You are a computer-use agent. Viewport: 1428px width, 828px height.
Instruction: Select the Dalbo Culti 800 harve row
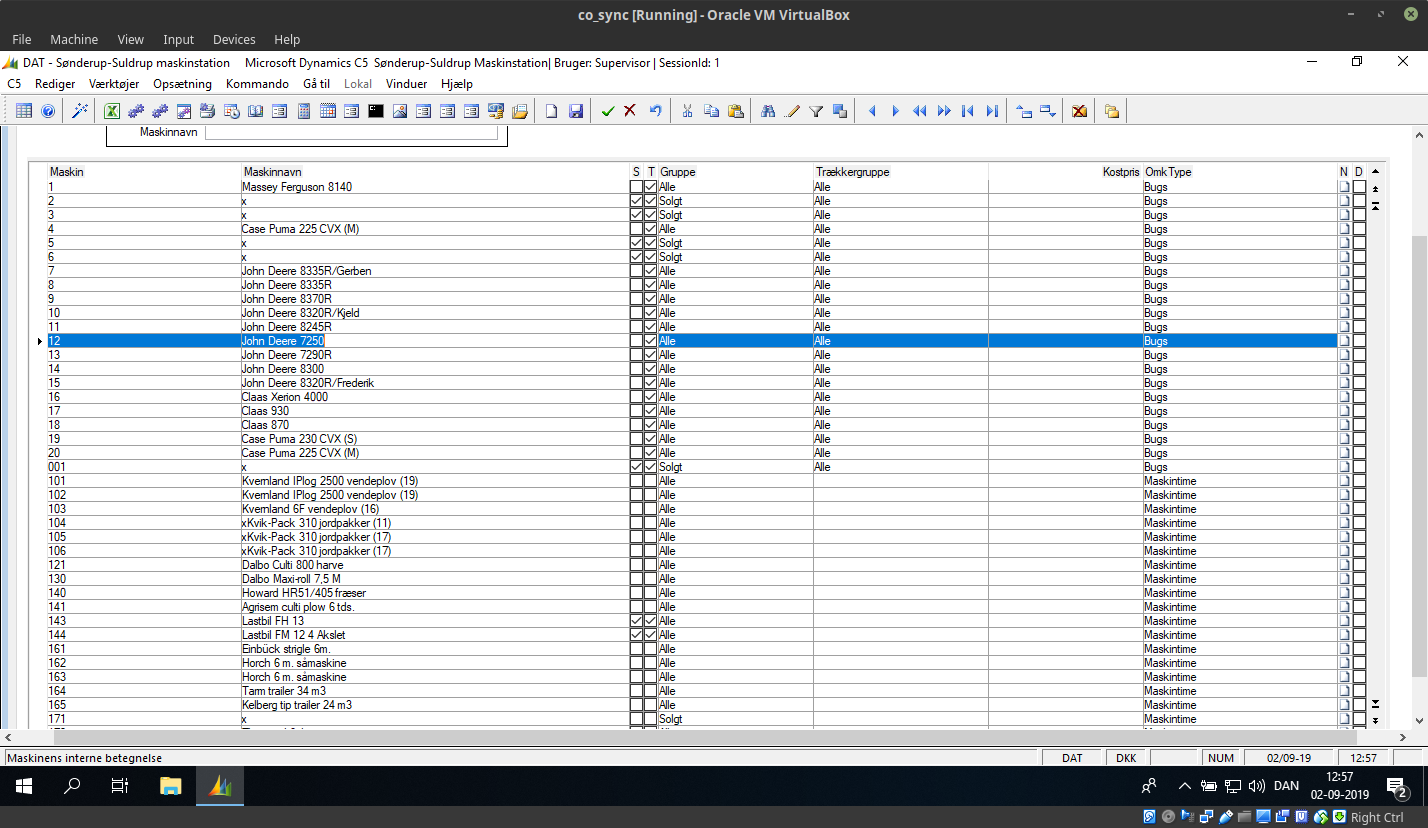(x=692, y=565)
